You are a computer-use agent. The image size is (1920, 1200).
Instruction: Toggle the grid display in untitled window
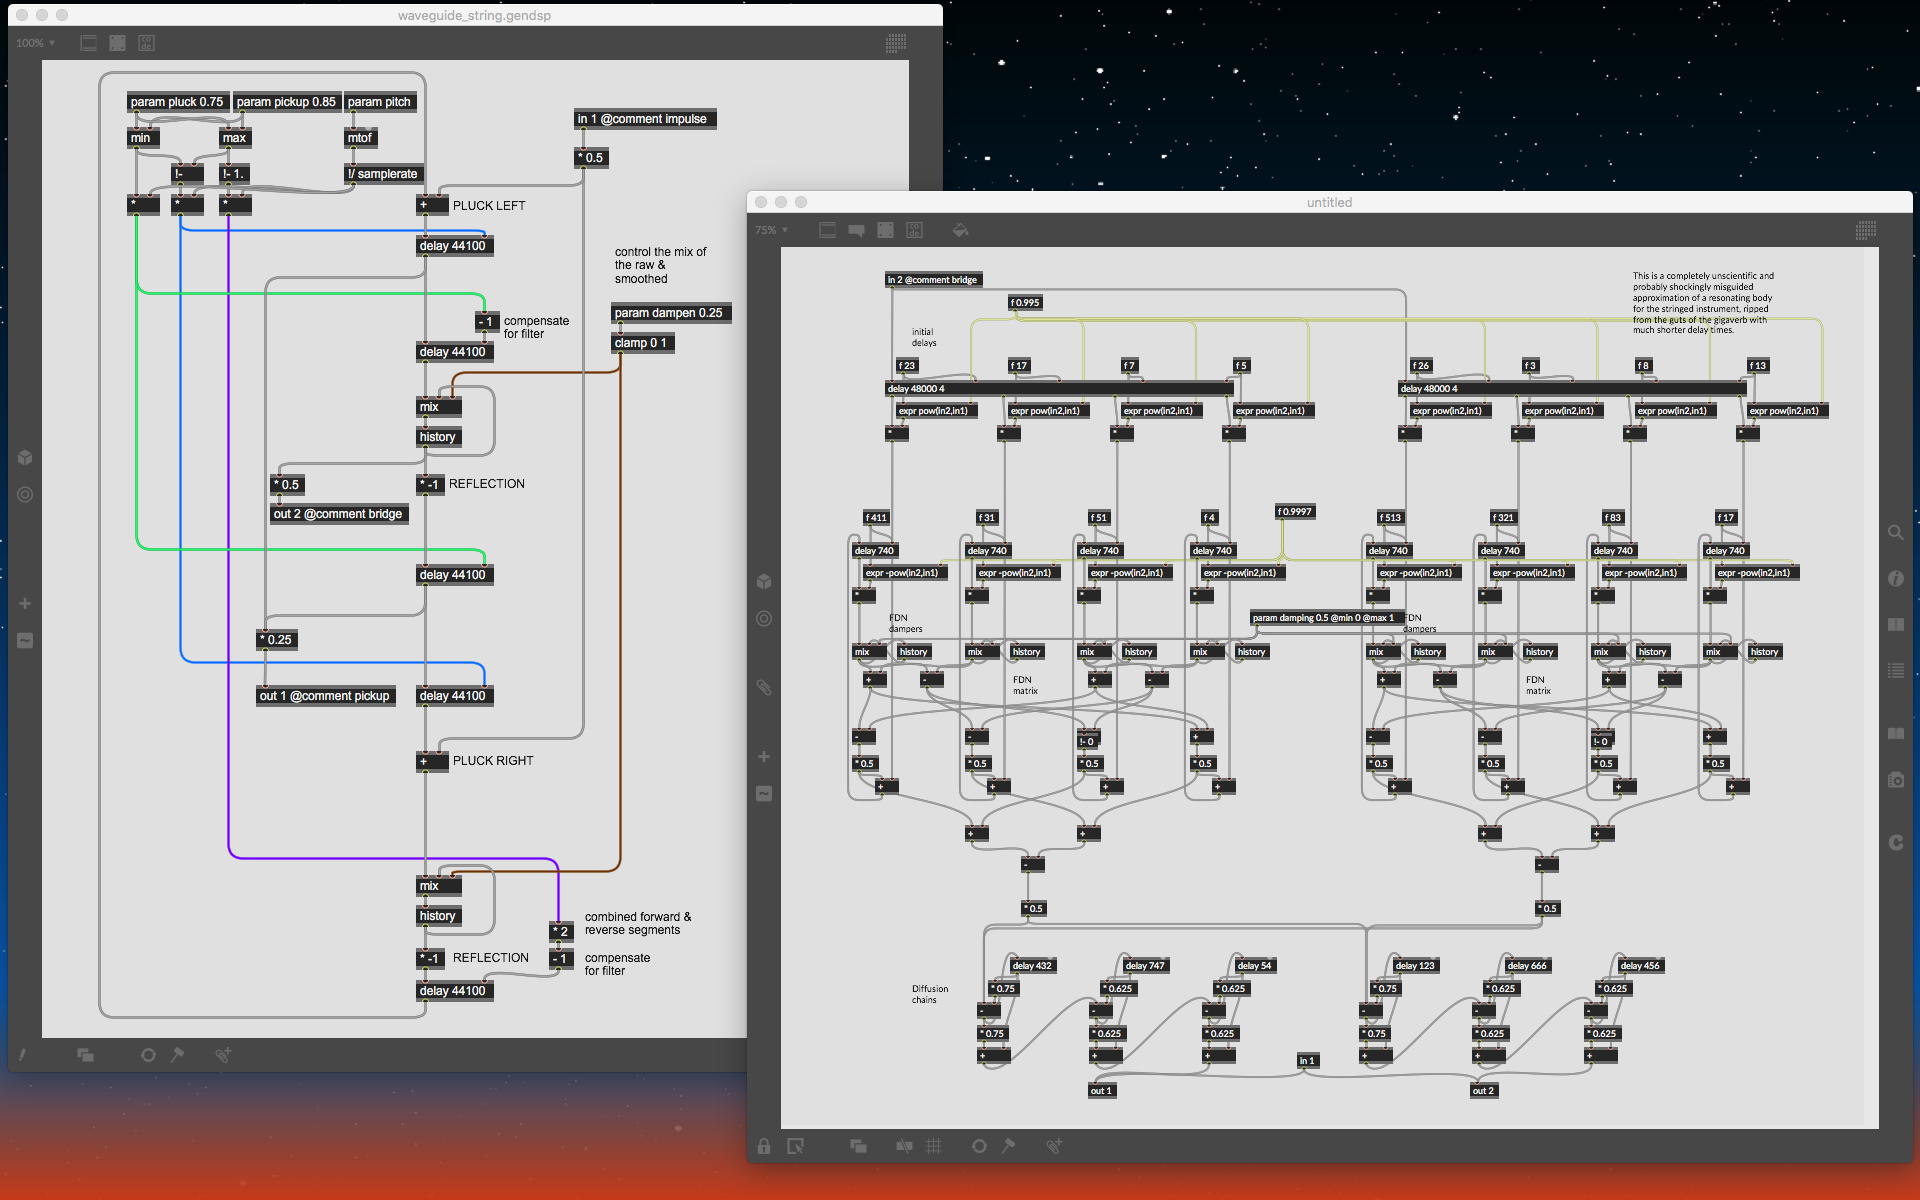click(934, 1146)
